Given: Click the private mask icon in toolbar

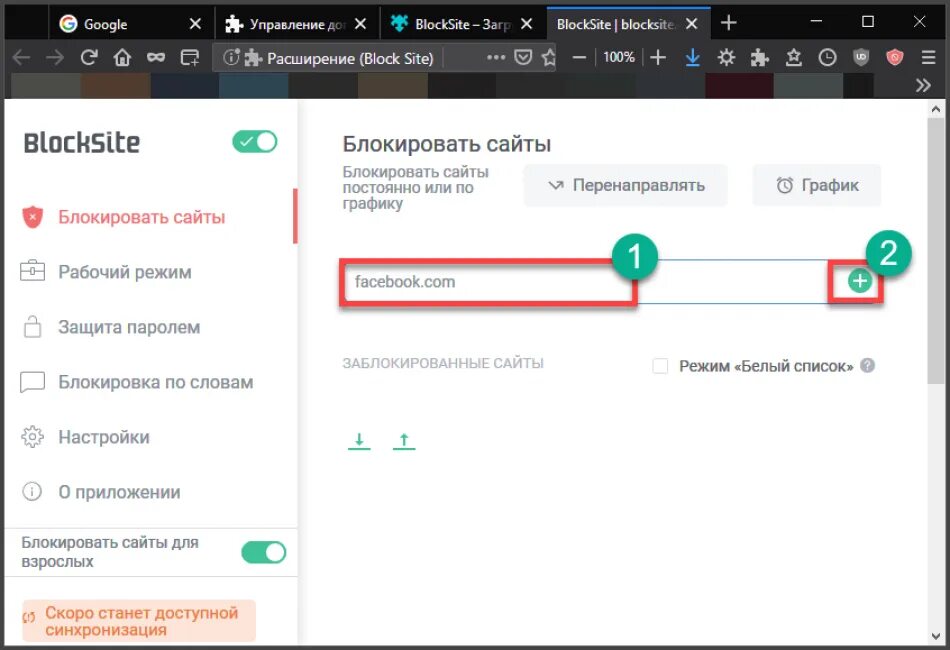Looking at the screenshot, I should pyautogui.click(x=156, y=58).
